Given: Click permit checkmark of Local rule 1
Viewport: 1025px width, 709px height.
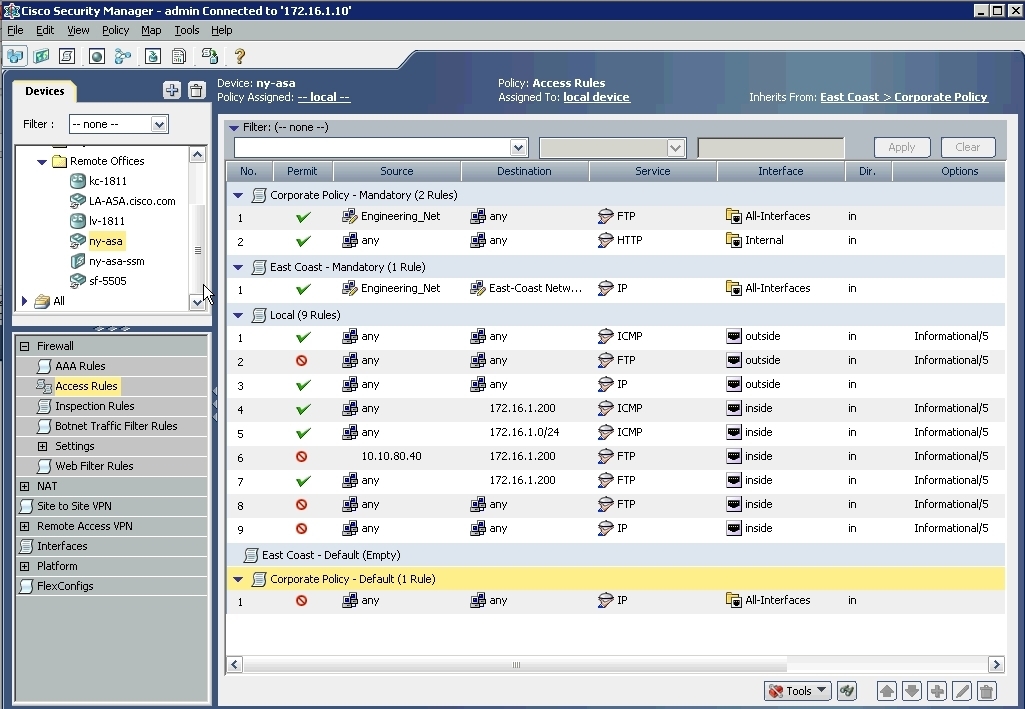Looking at the screenshot, I should coord(303,337).
